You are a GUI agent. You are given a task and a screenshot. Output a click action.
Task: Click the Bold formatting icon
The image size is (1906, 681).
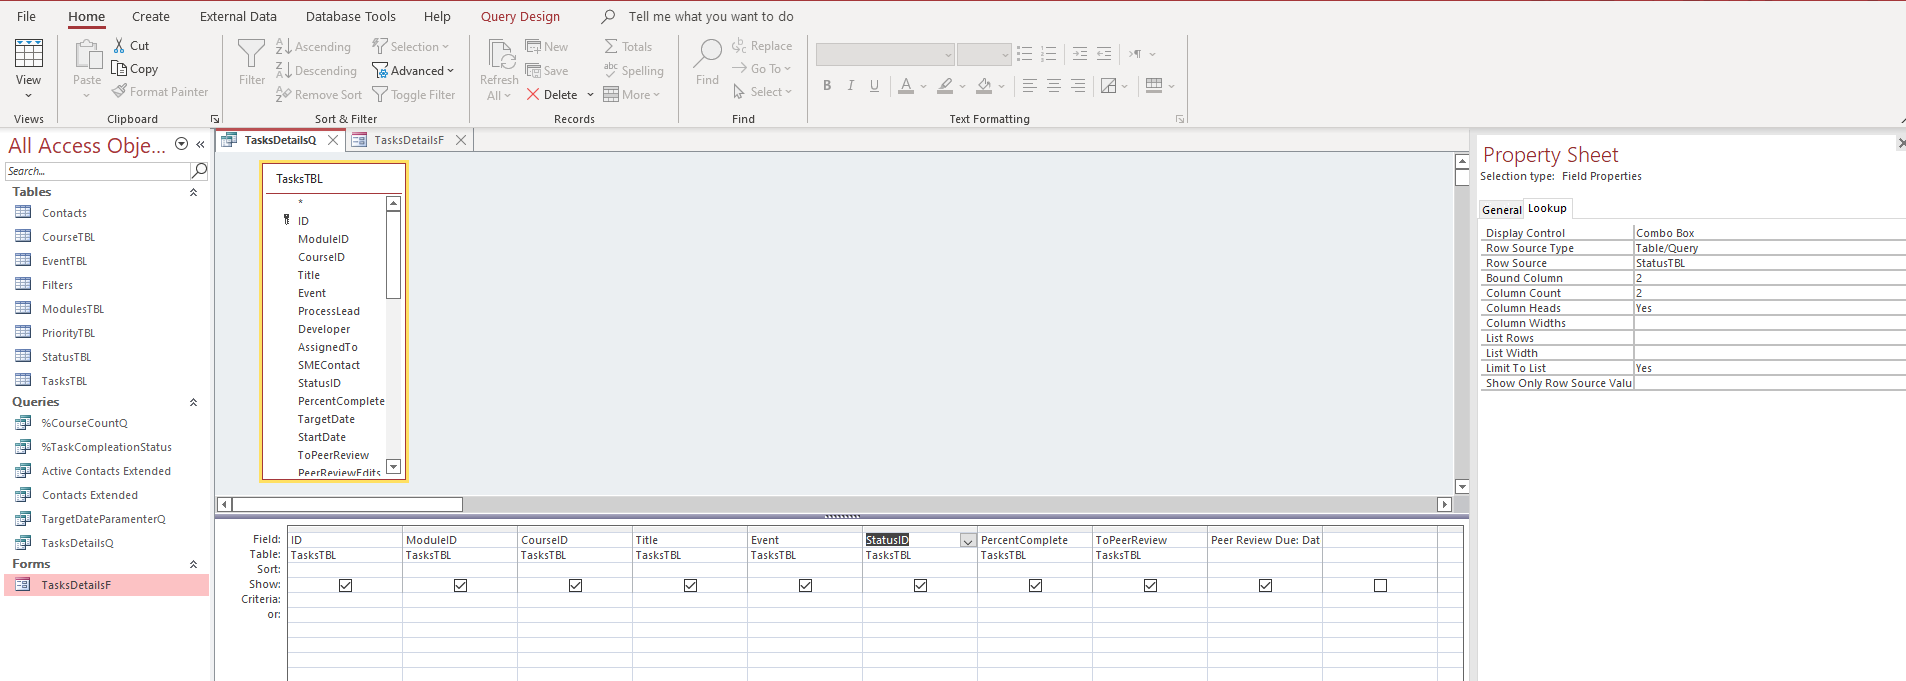point(827,86)
